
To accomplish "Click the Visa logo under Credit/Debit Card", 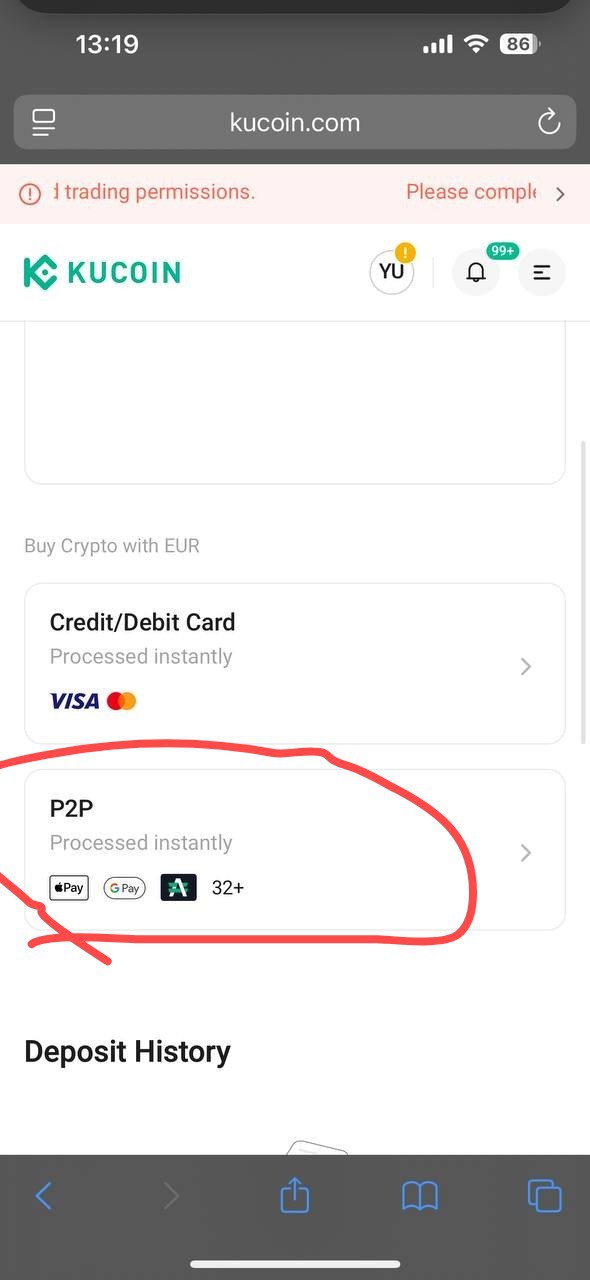I will point(75,701).
